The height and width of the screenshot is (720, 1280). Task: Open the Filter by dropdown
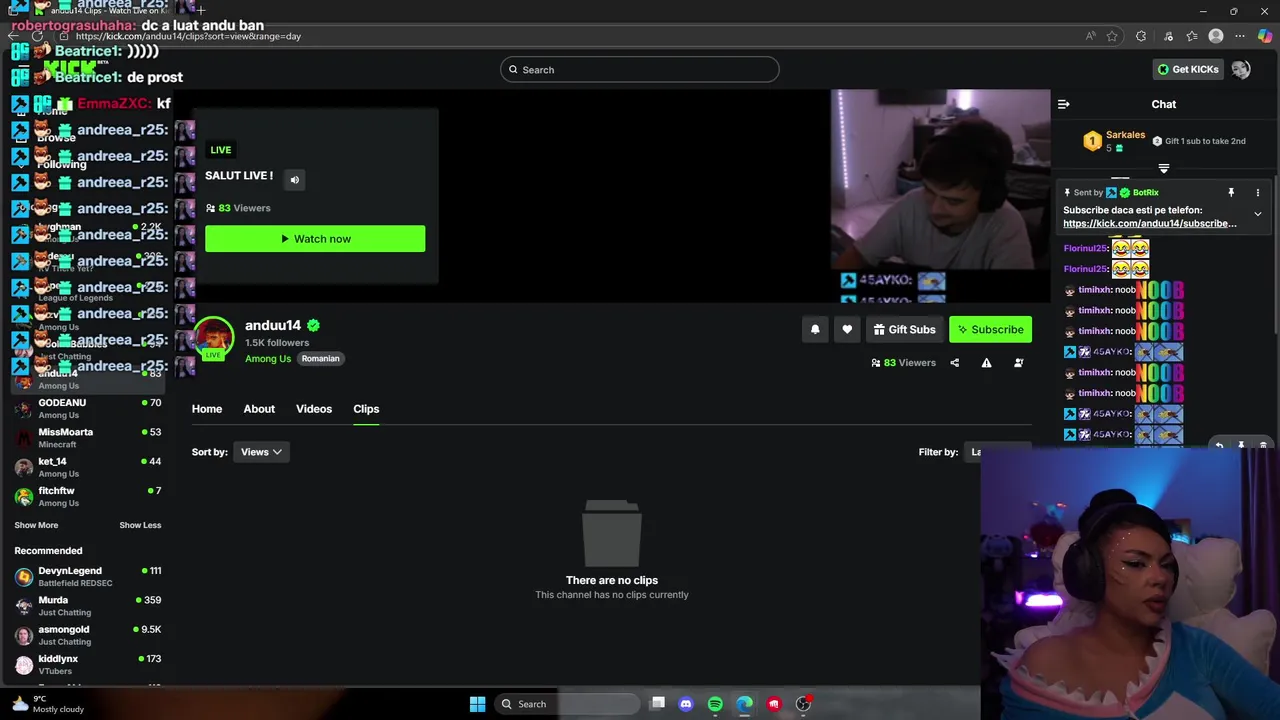[x=996, y=452]
